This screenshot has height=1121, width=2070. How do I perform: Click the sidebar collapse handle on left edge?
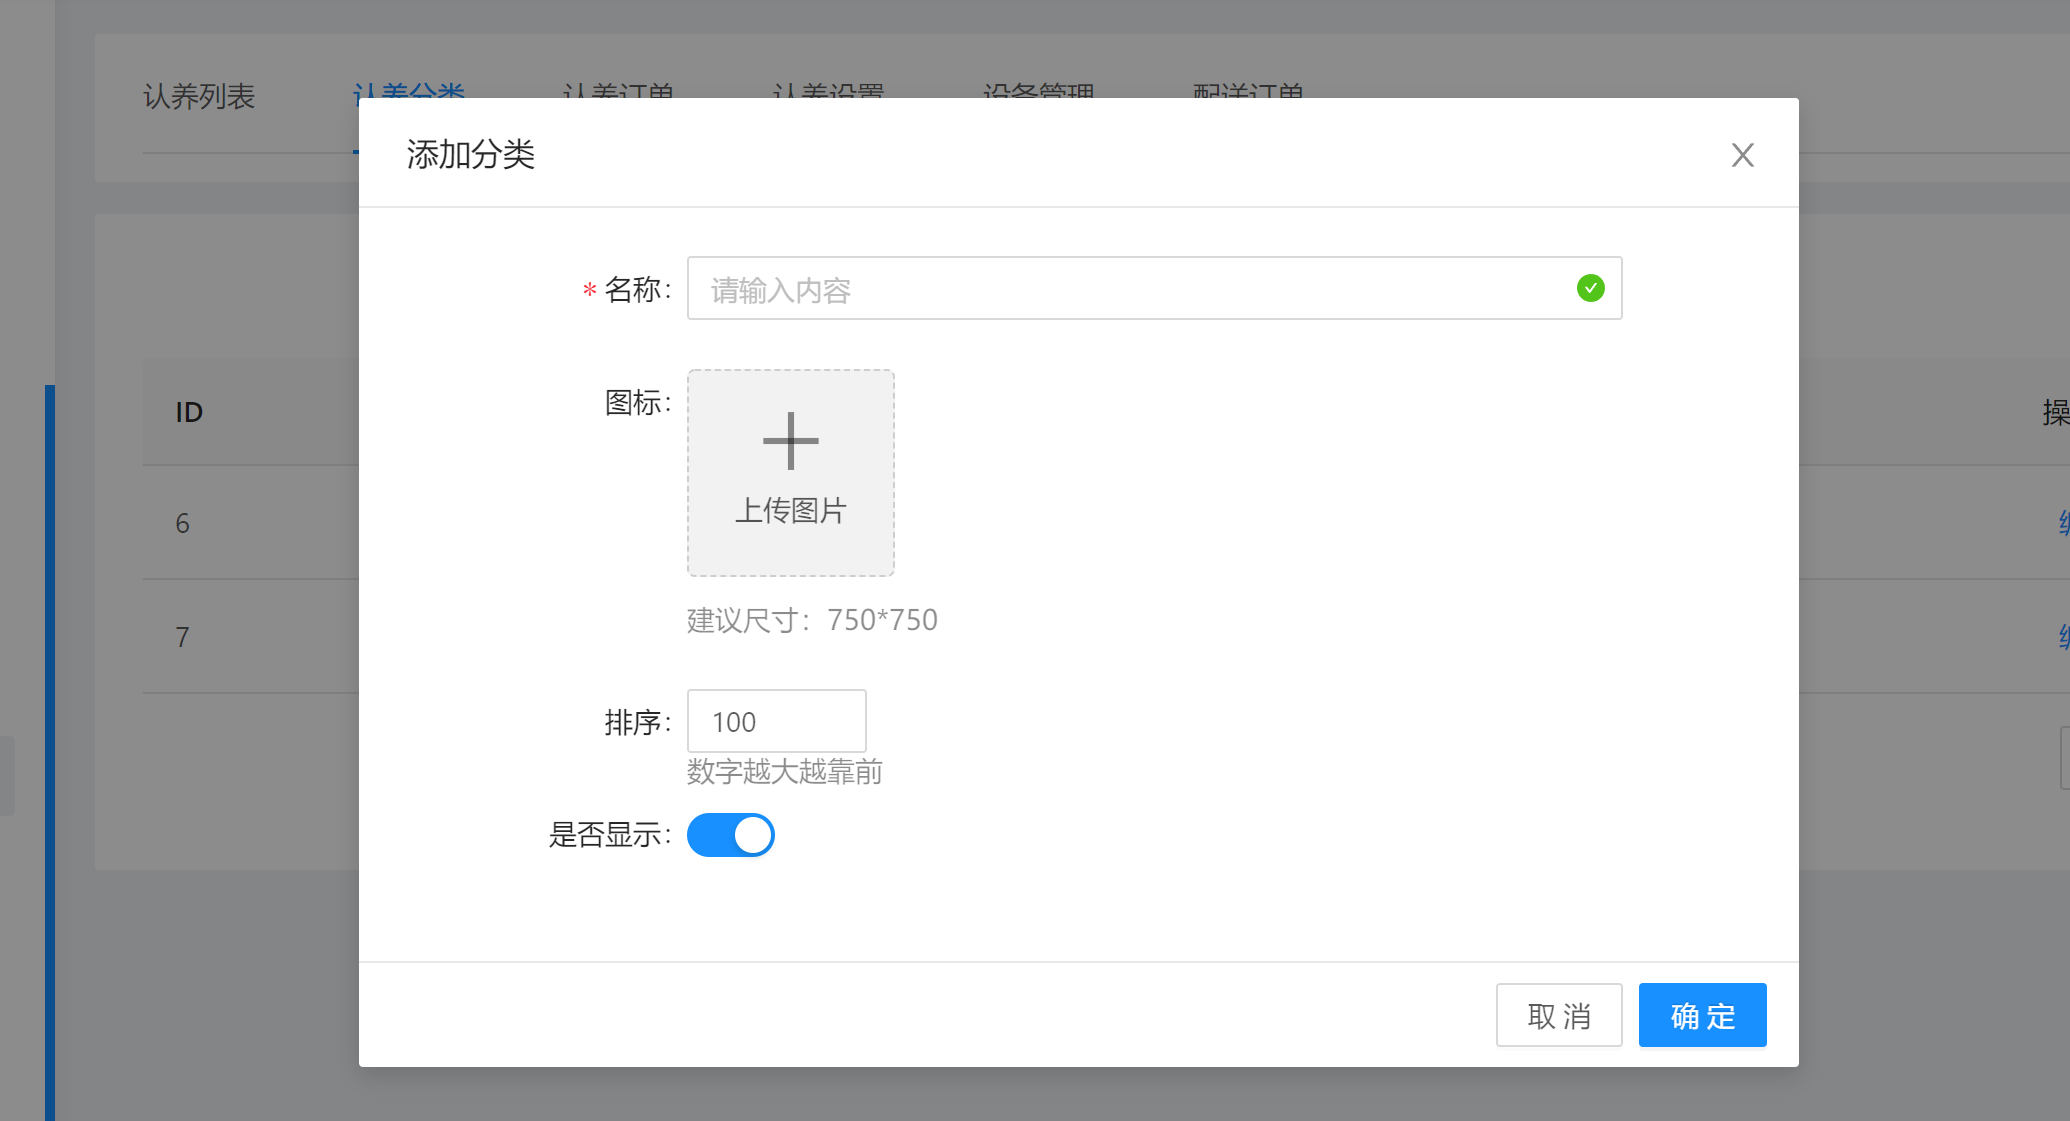pos(7,776)
